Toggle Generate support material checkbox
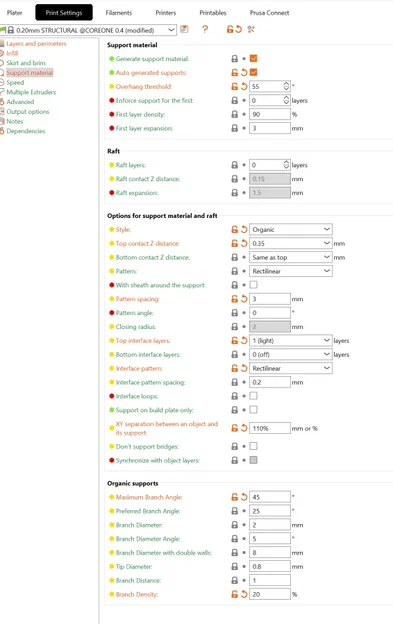The width and height of the screenshot is (393, 624). coord(253,58)
